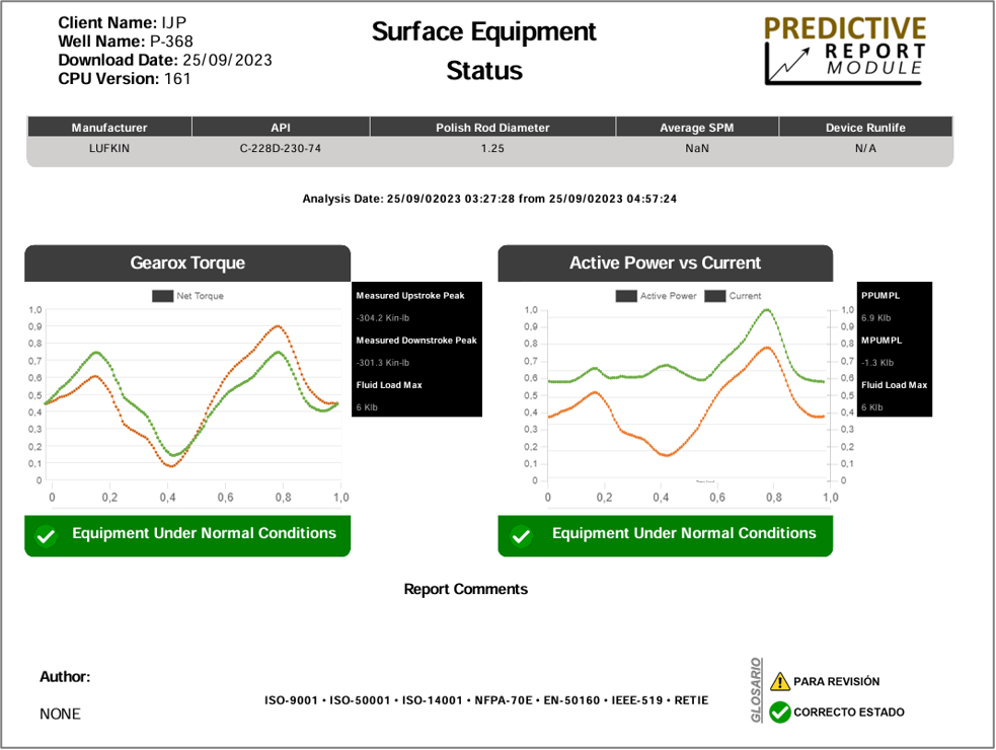Select the Gearox Torque panel header
The image size is (996, 750).
[187, 263]
